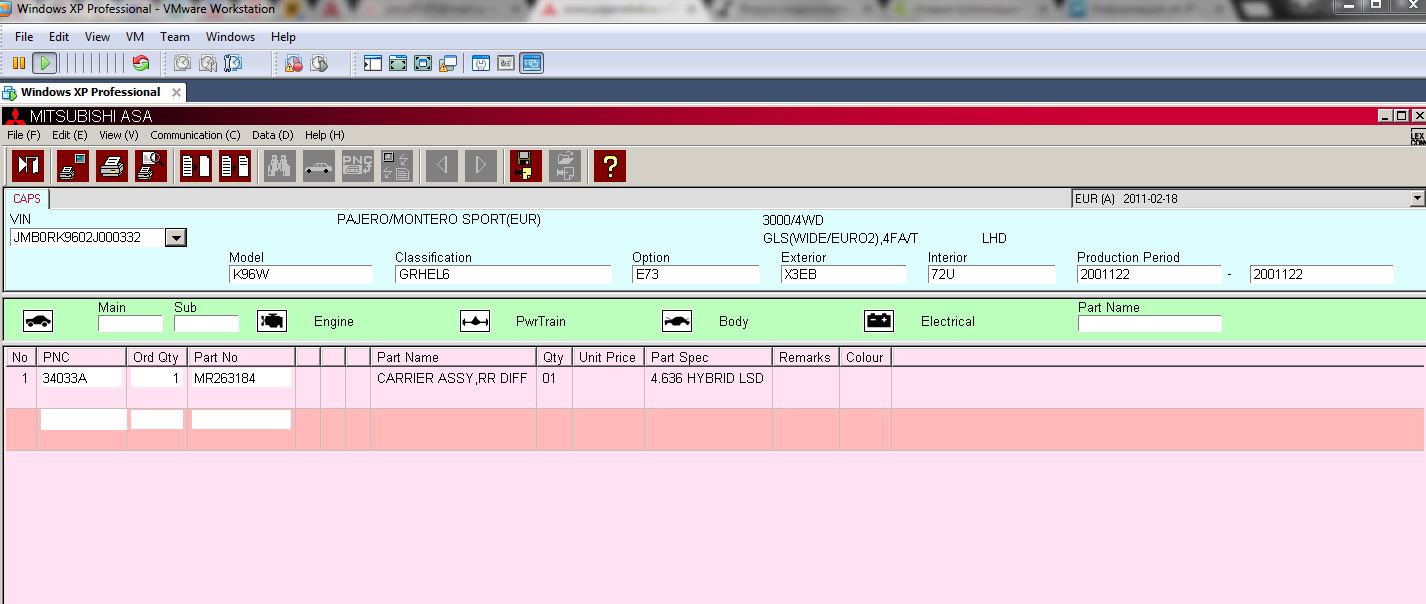Open the Communication (C) menu
1426x604 pixels.
pos(195,135)
